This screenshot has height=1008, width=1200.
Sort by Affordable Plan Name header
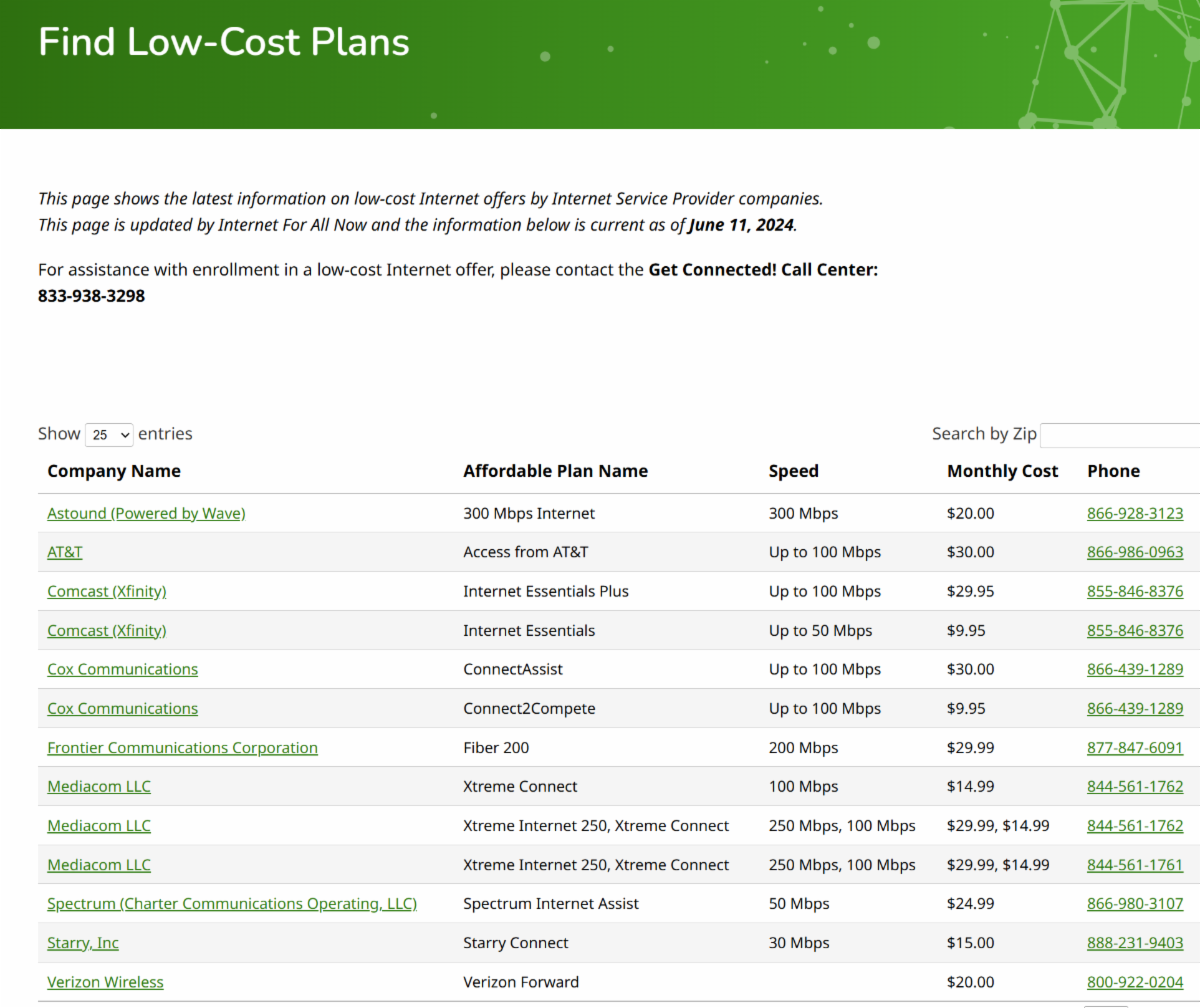[x=555, y=471]
